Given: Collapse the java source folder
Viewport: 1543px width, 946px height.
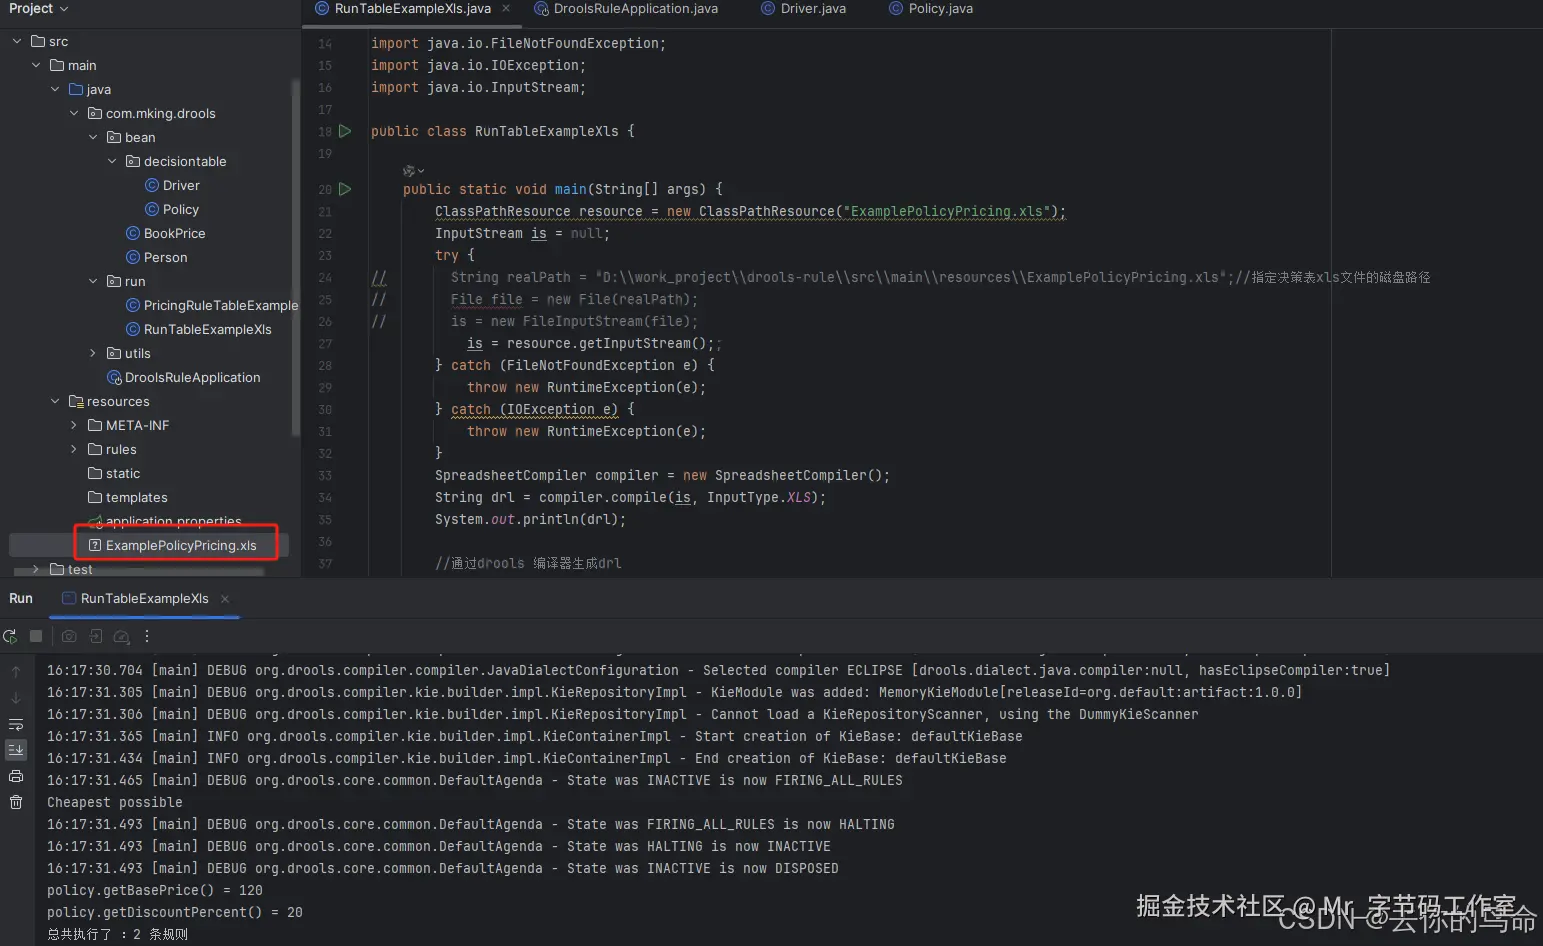Looking at the screenshot, I should pos(55,89).
